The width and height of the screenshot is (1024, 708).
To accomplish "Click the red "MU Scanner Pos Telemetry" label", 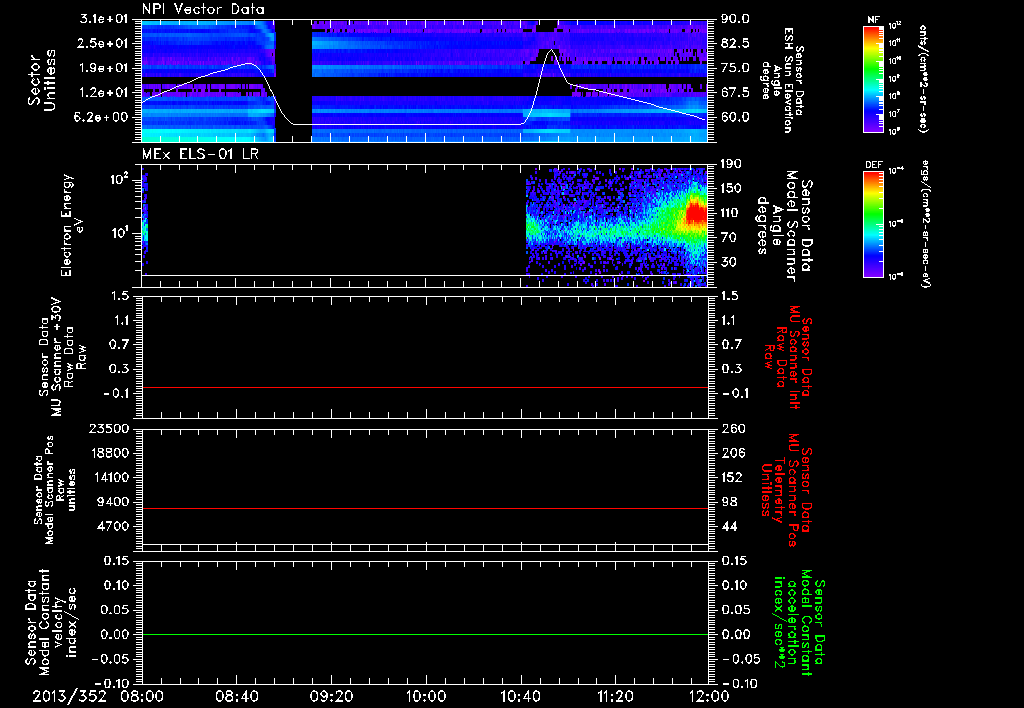I will point(786,489).
